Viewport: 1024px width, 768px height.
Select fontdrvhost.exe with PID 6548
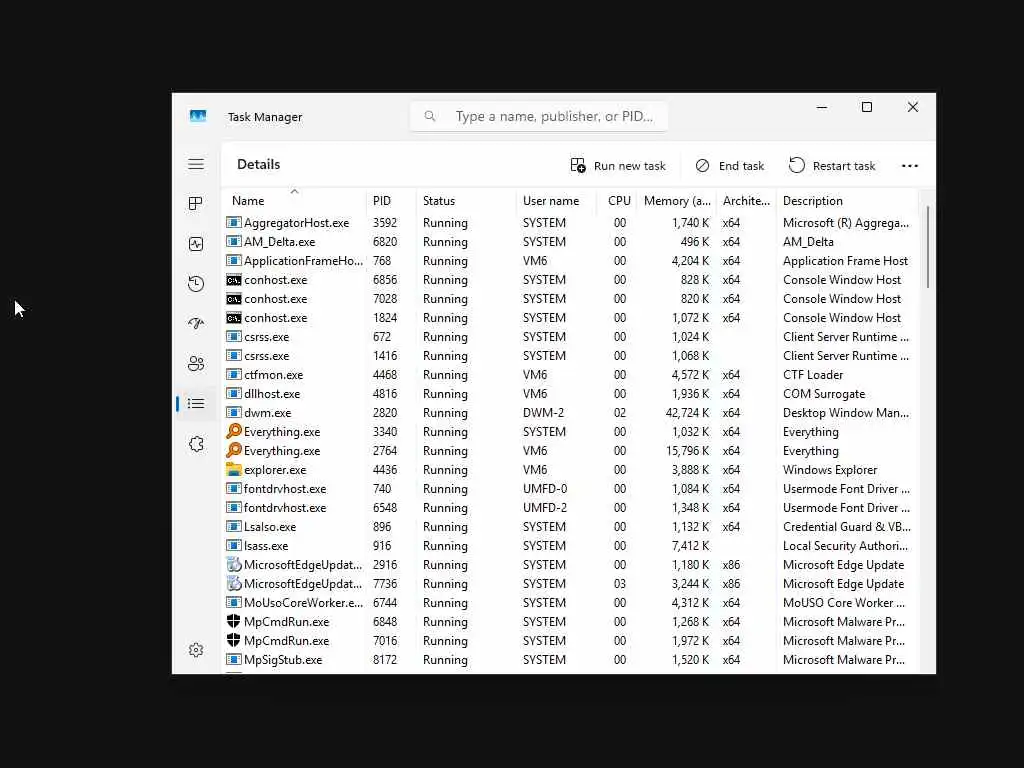[x=571, y=507]
